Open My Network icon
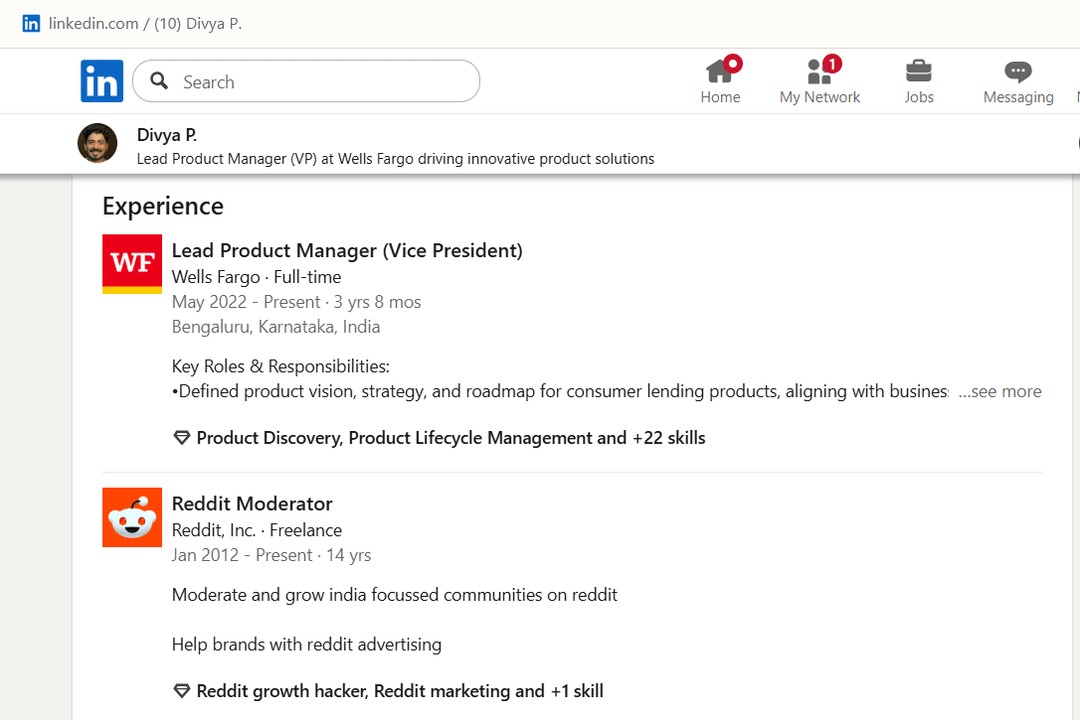The height and width of the screenshot is (720, 1080). coord(819,72)
